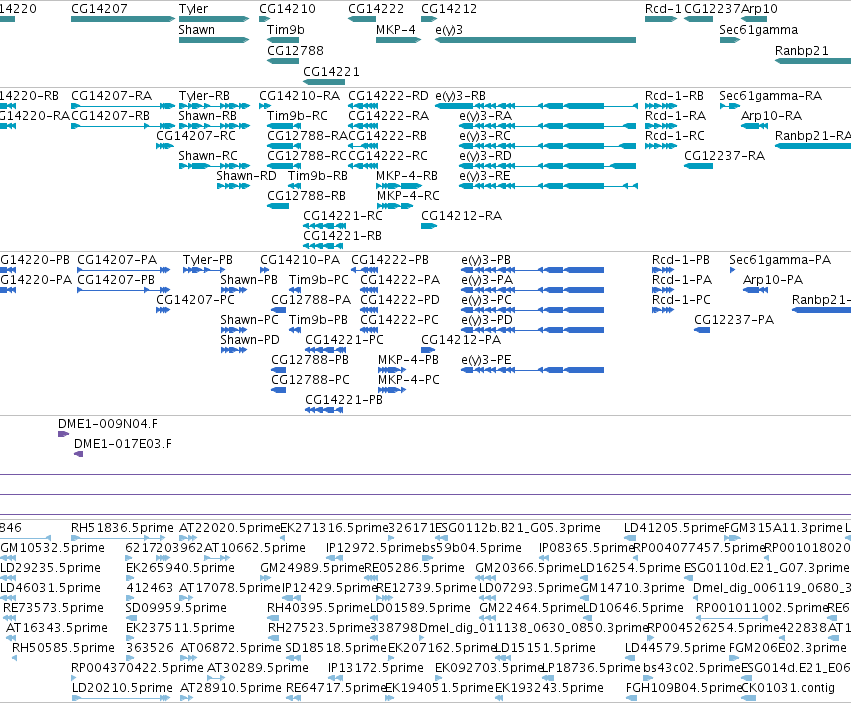The width and height of the screenshot is (851, 703).
Task: Click the CG14207 gene label
Action: 99,9
